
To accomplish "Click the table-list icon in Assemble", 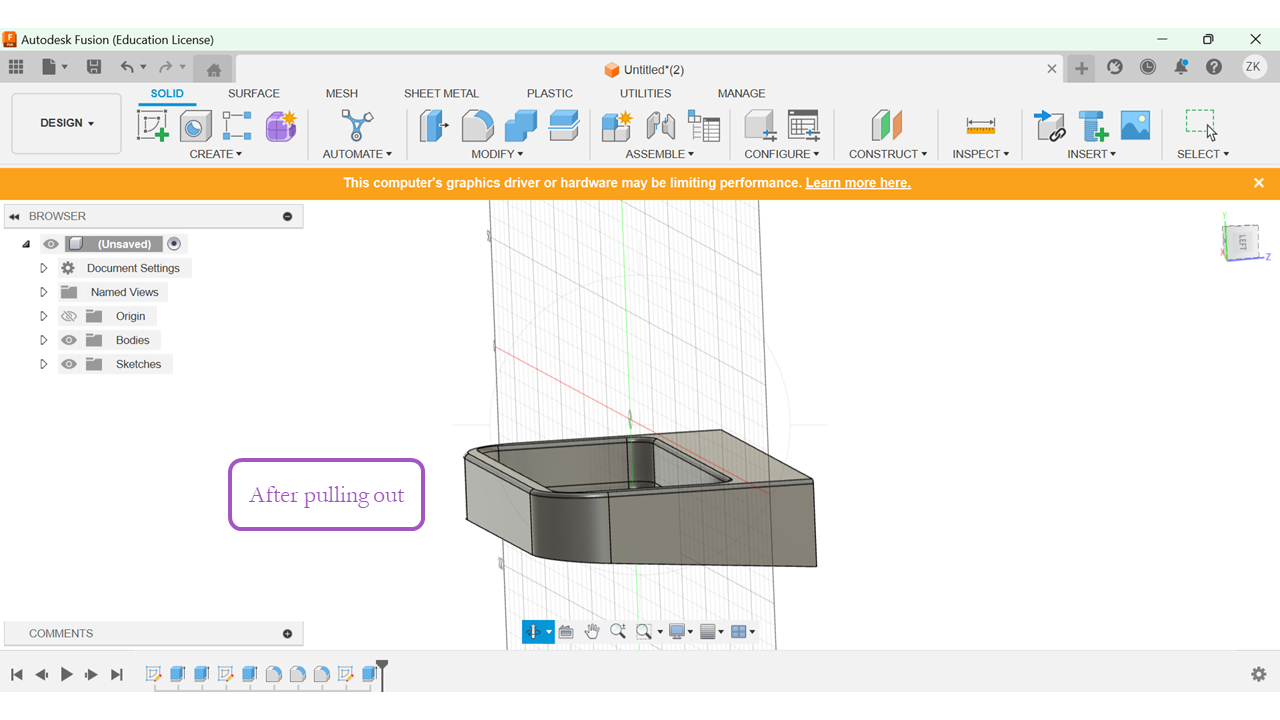I will point(704,126).
